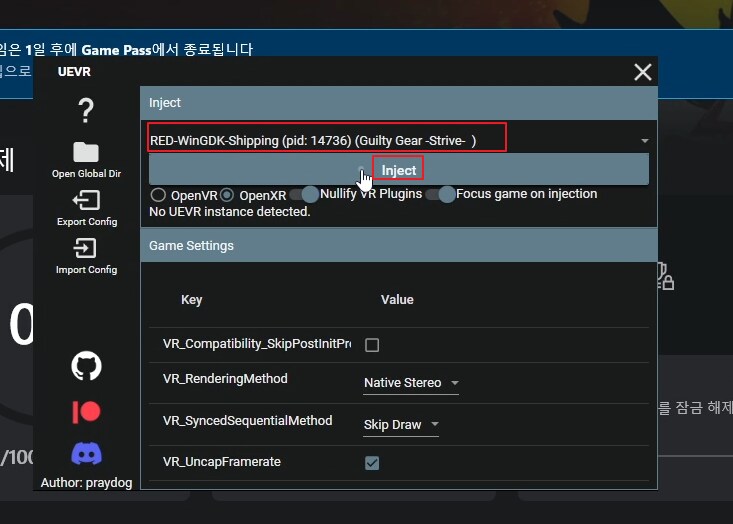Open the Patreon link icon
733x524 pixels.
click(x=87, y=412)
